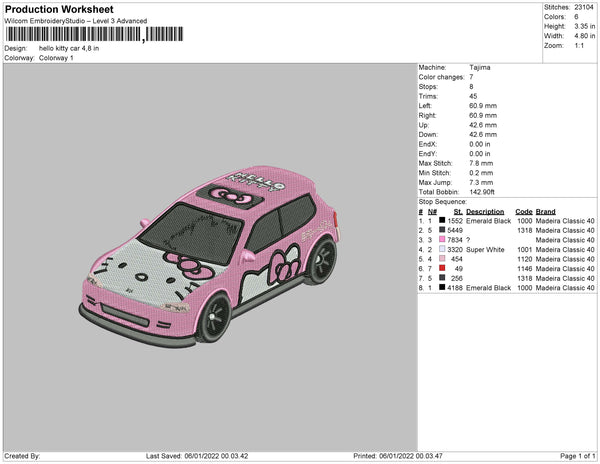Click the 'Stops:' label
This screenshot has height=464, width=600.
point(428,86)
